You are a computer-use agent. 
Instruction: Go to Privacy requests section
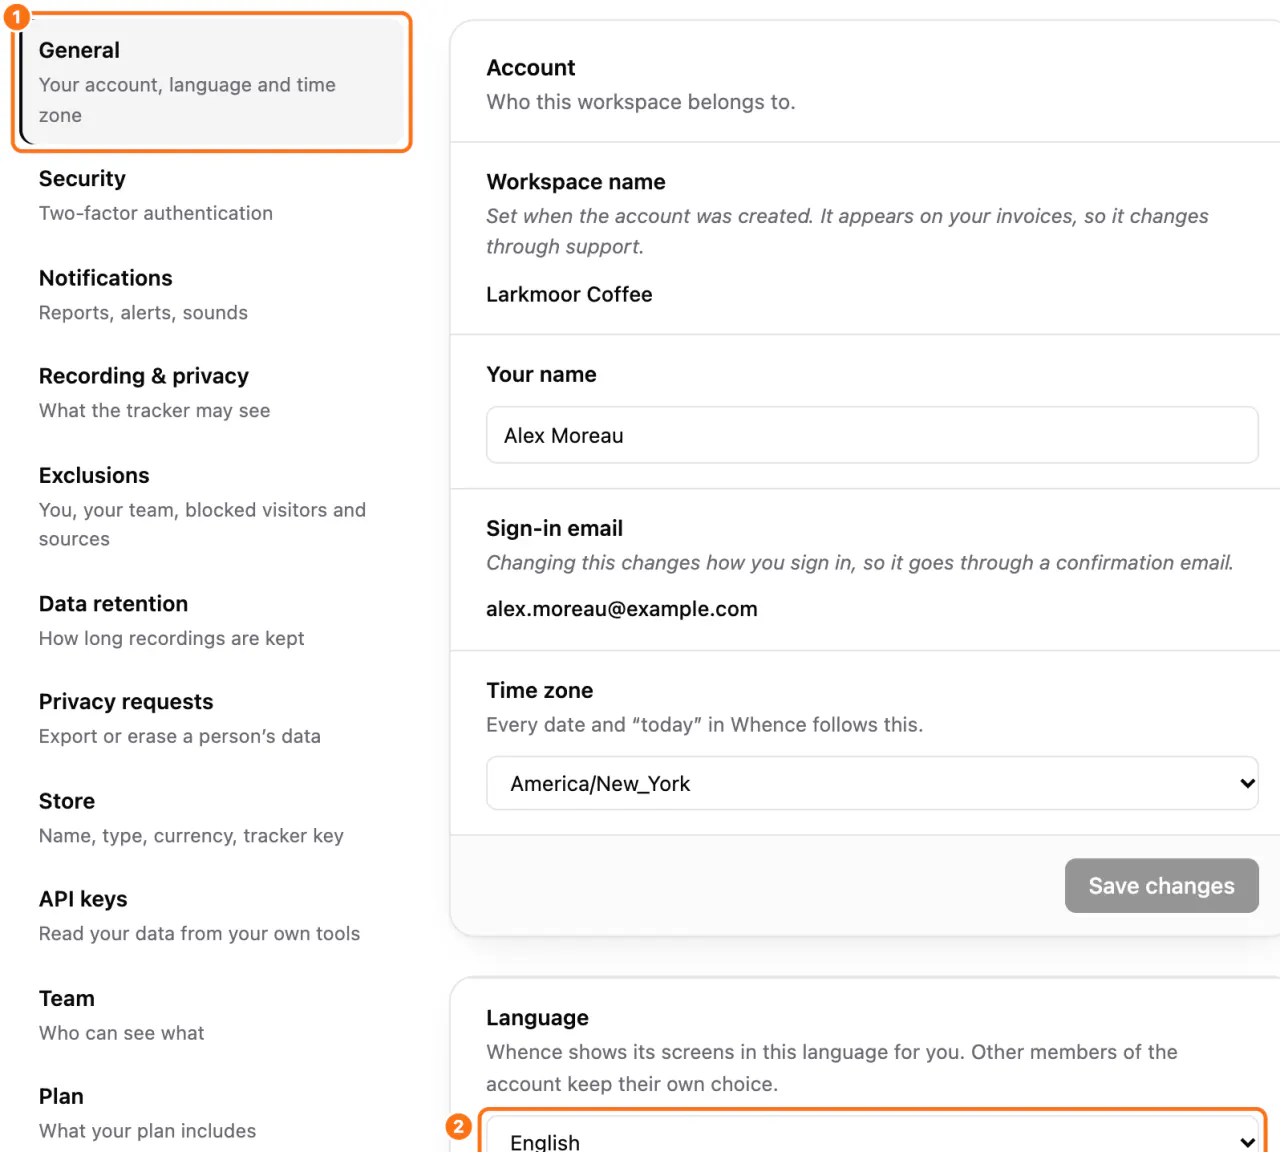[x=212, y=718]
